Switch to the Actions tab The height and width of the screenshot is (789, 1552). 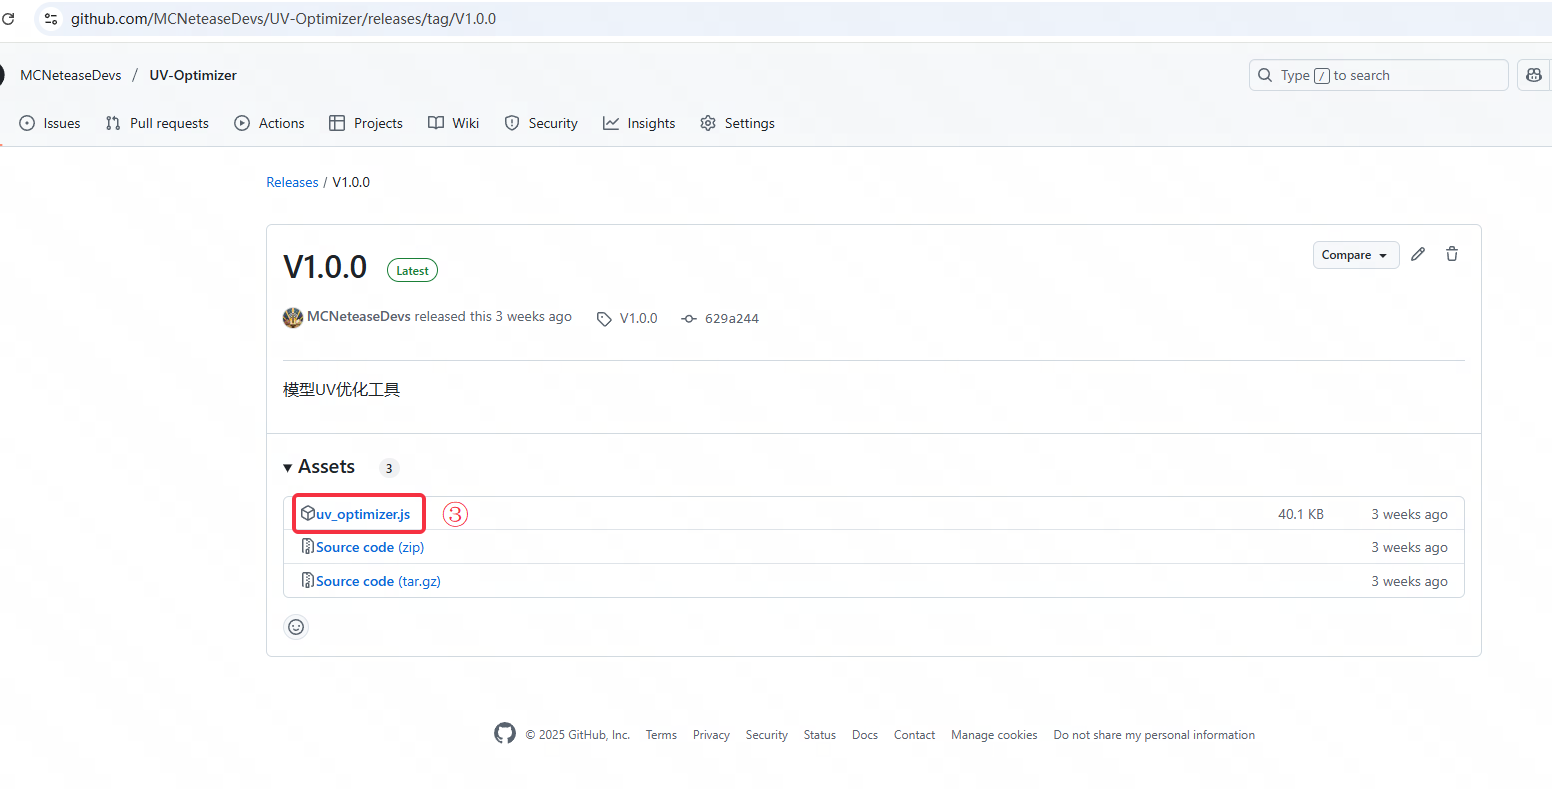[x=269, y=123]
